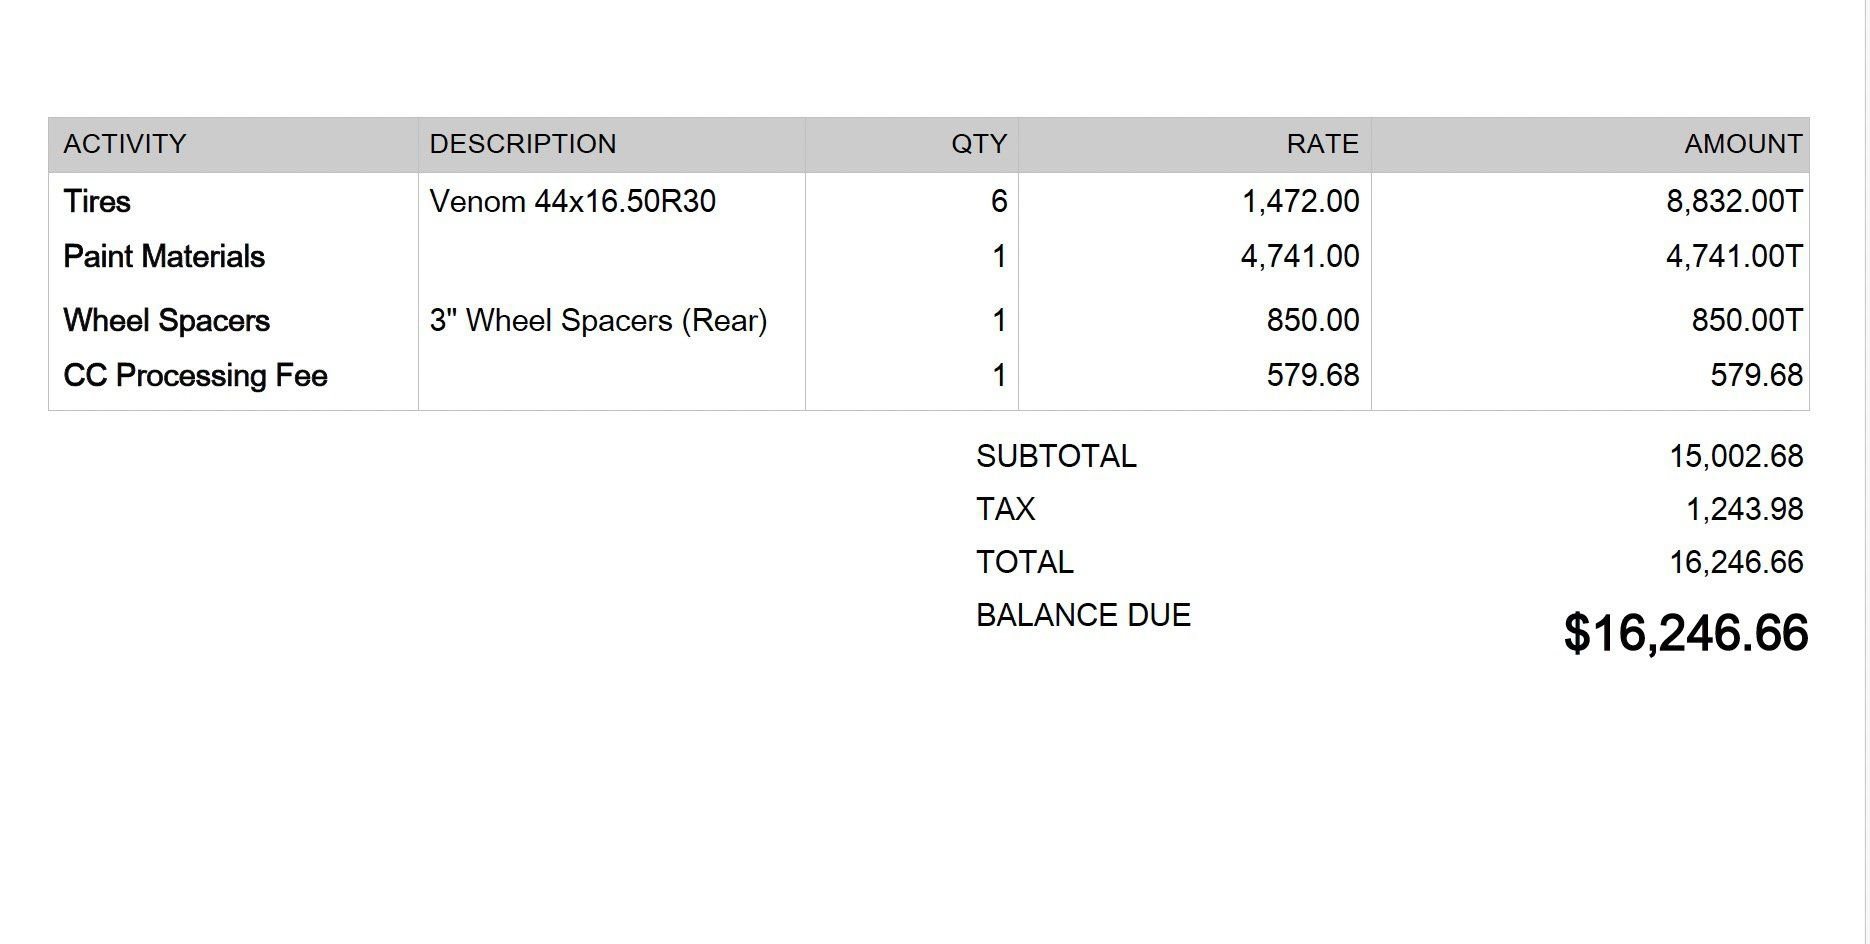Click the Tires amount 8,832.00T
Image resolution: width=1870 pixels, height=944 pixels.
coord(1734,202)
